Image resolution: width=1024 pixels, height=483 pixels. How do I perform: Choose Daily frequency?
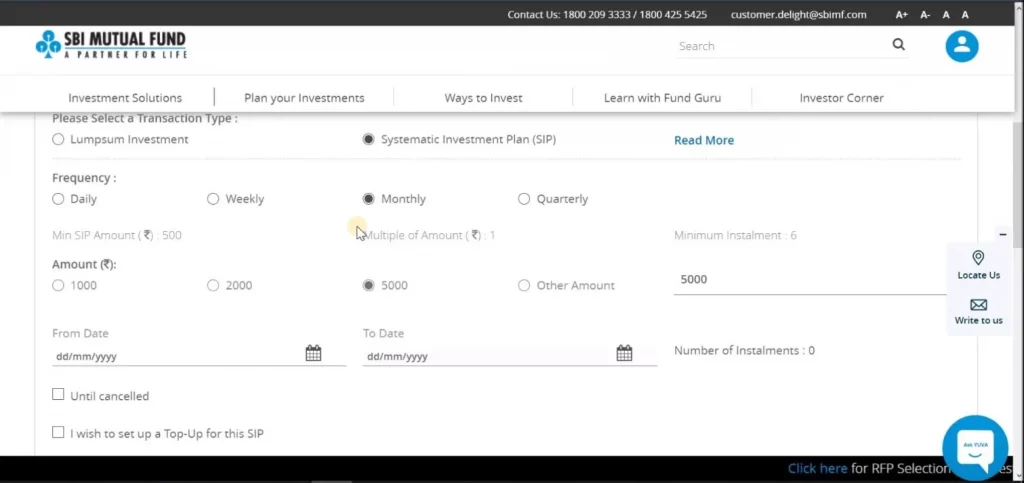click(58, 199)
